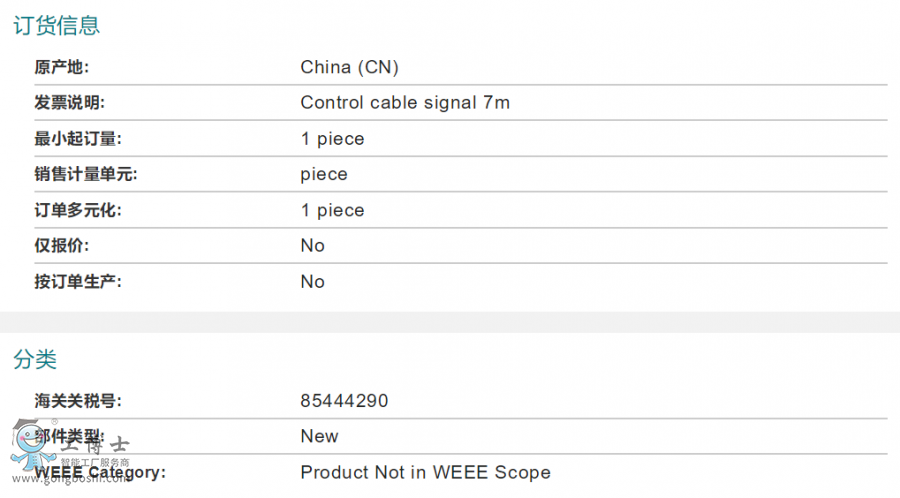Image resolution: width=900 pixels, height=498 pixels.
Task: Select the China (CN) origin value
Action: pyautogui.click(x=349, y=67)
